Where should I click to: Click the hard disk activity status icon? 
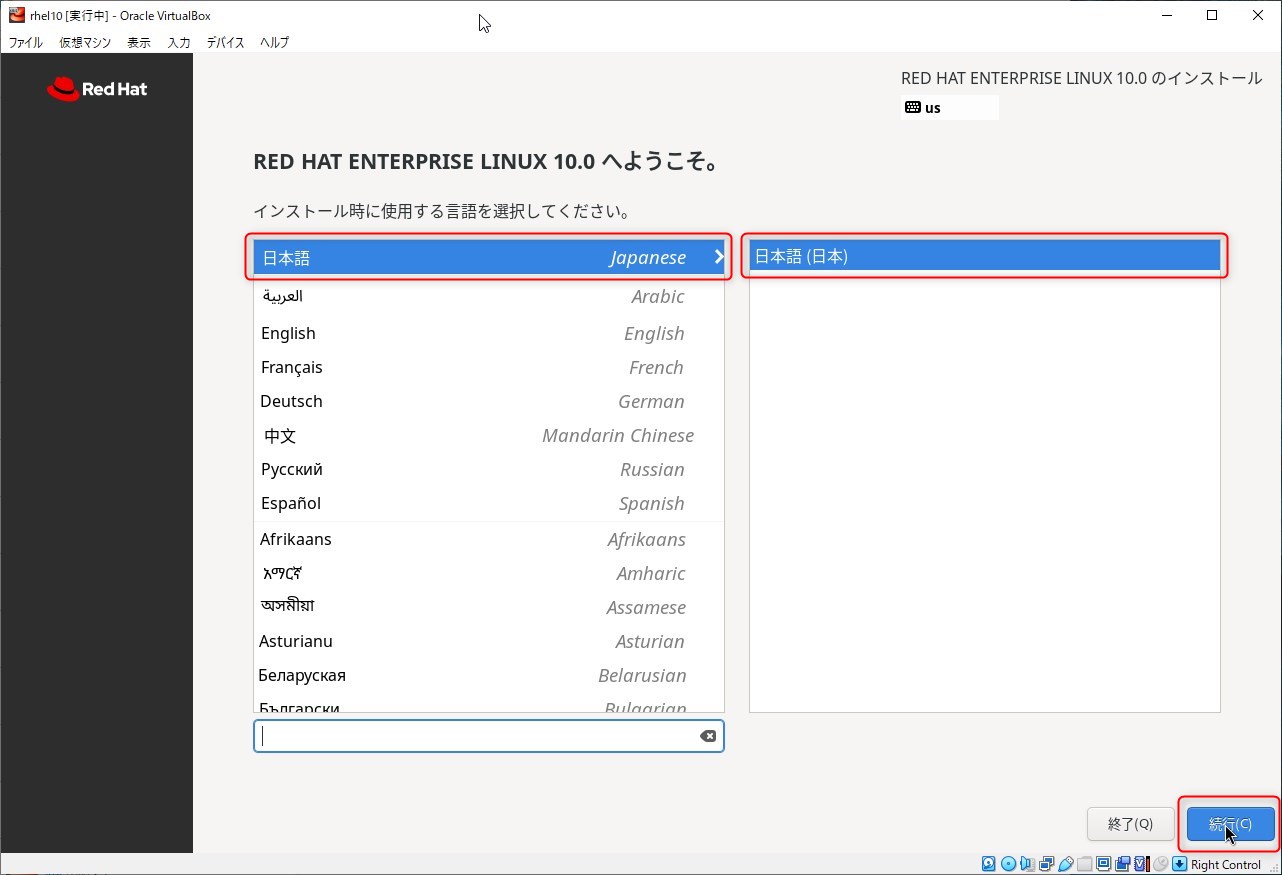pos(989,864)
